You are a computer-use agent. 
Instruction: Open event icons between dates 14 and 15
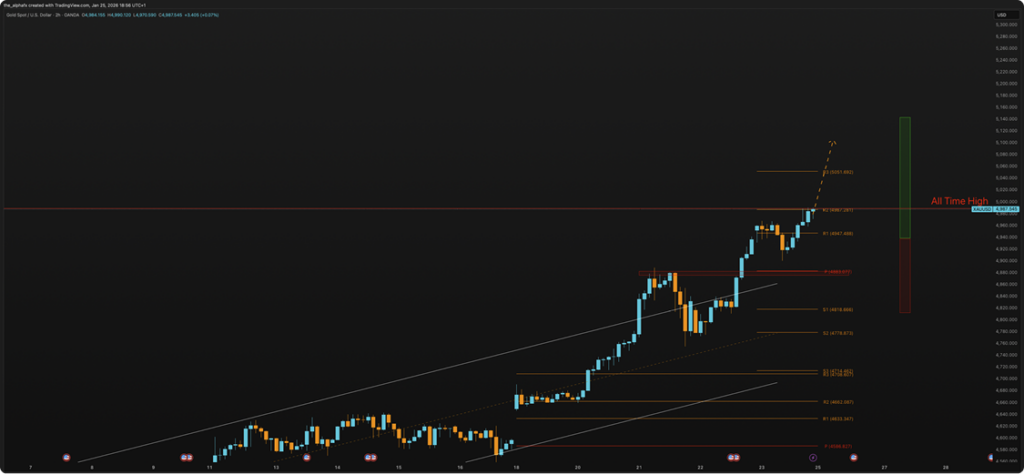[x=370, y=456]
